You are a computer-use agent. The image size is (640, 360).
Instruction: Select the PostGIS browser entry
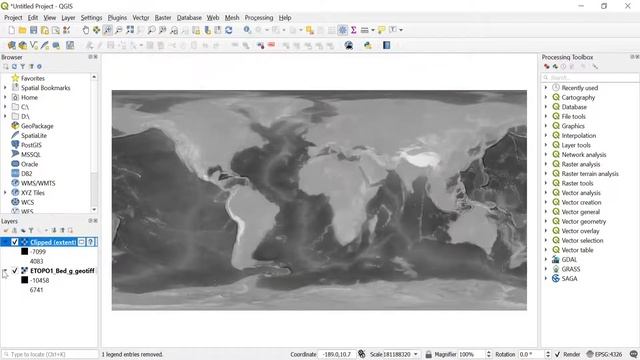tap(31, 145)
